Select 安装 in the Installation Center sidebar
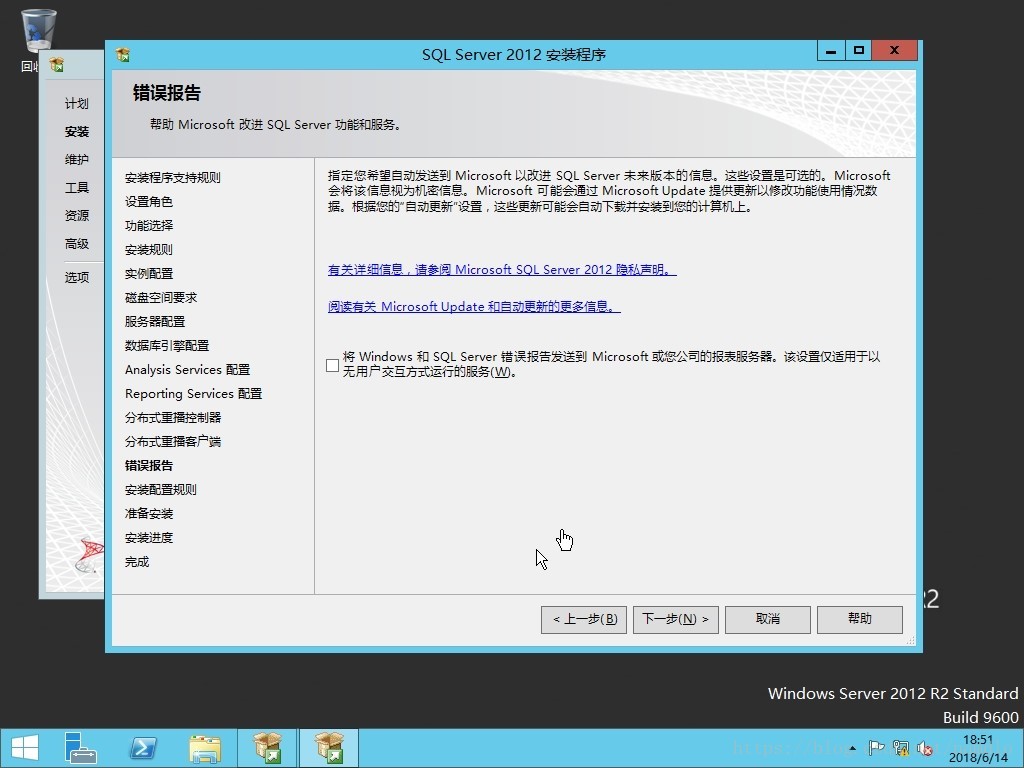The width and height of the screenshot is (1024, 768). click(x=76, y=131)
